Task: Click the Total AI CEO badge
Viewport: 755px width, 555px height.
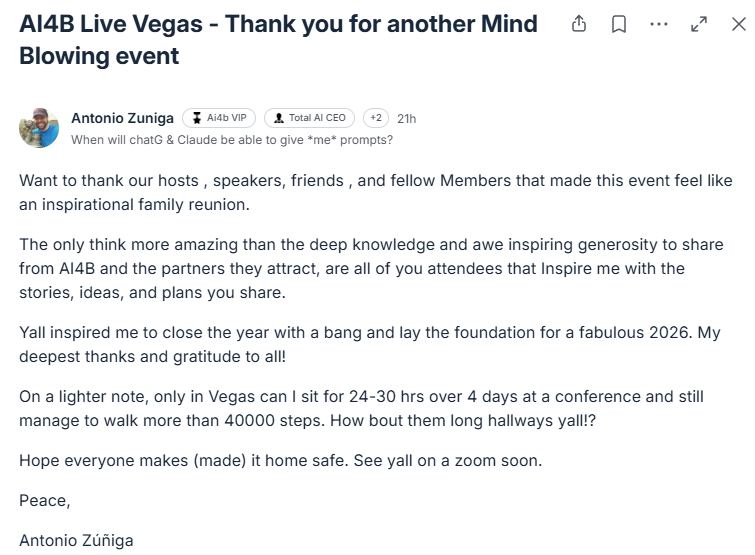Action: 309,118
